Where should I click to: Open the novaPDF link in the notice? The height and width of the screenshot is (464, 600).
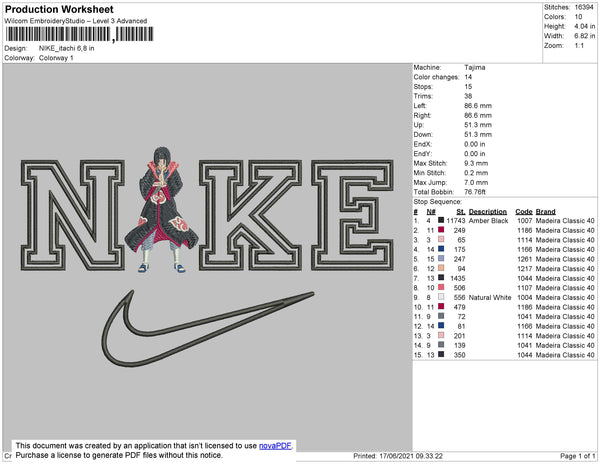pos(275,446)
